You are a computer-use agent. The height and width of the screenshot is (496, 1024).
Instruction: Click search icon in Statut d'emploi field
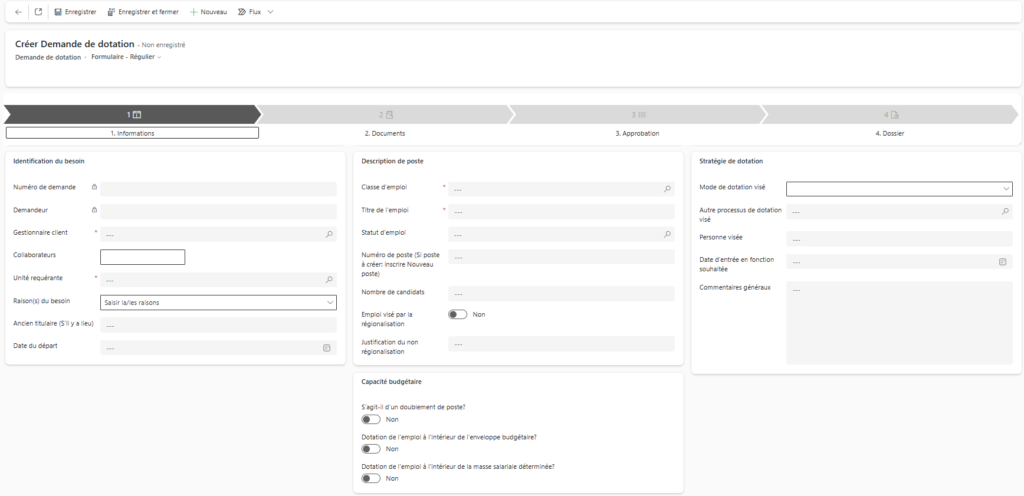pyautogui.click(x=667, y=234)
